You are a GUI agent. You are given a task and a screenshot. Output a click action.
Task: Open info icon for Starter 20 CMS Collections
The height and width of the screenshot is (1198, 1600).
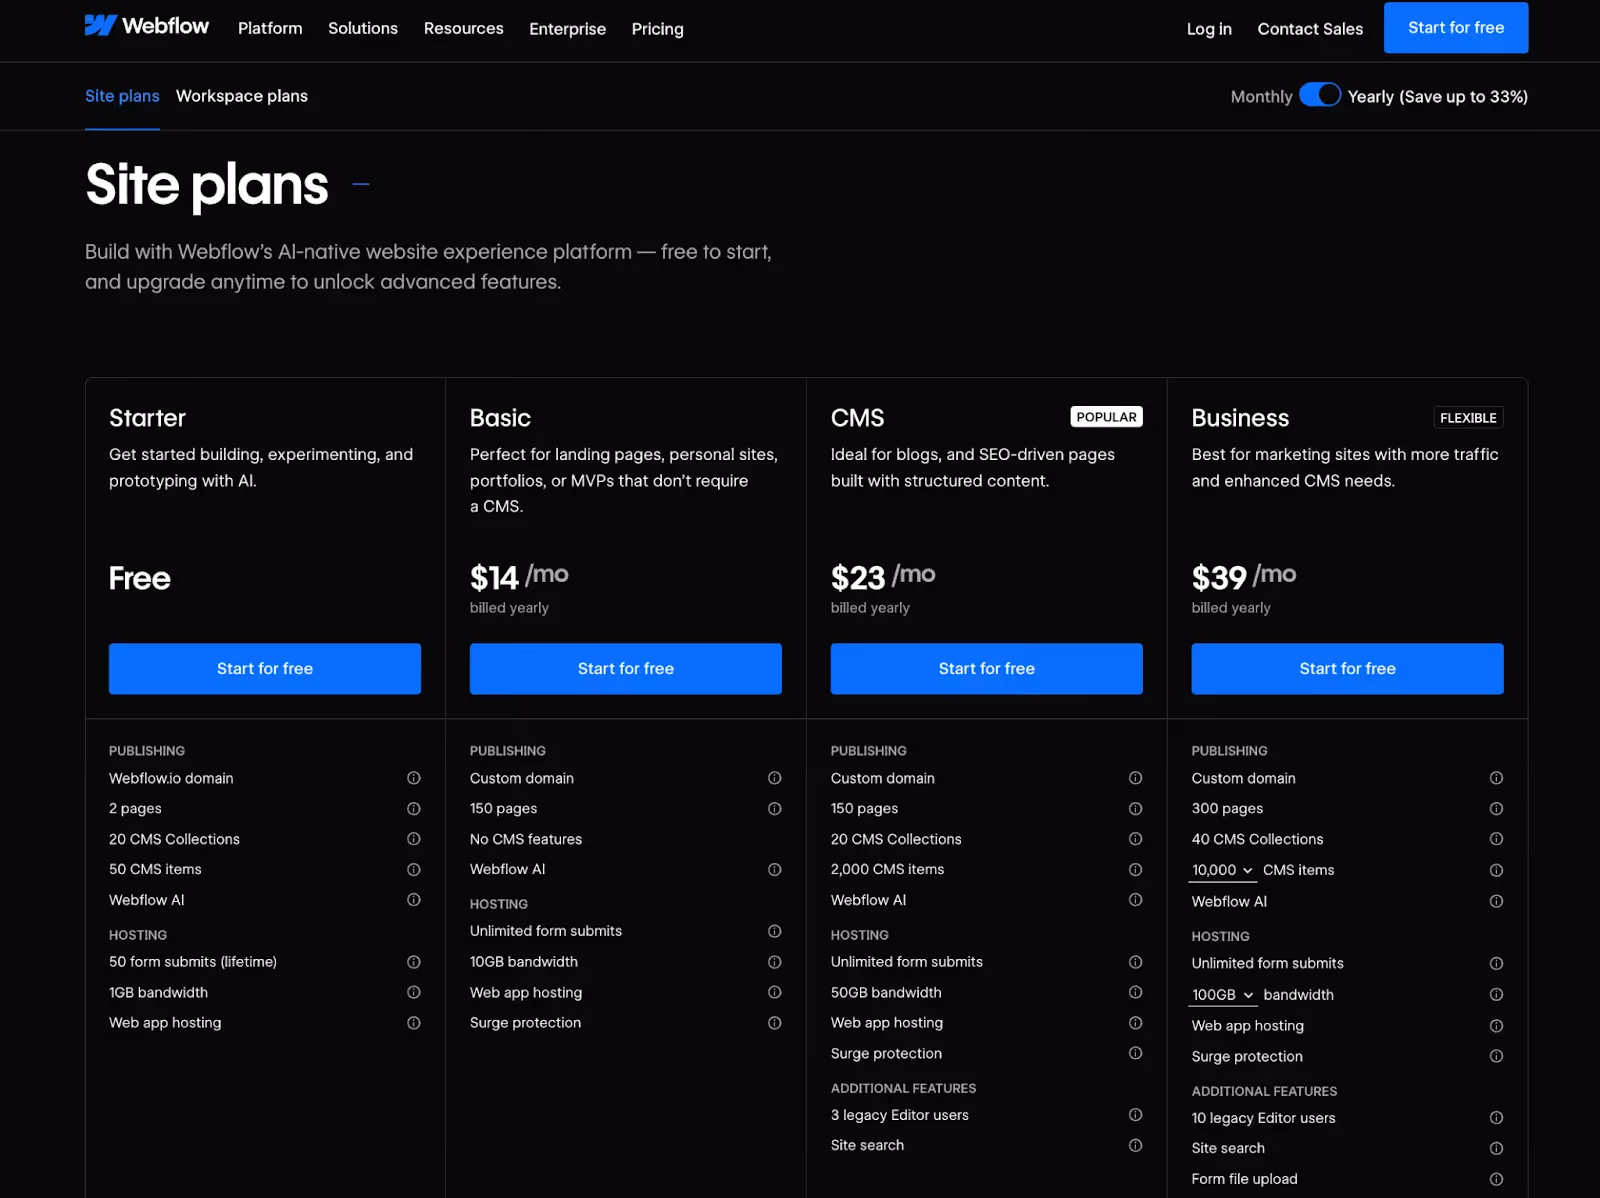tap(414, 839)
